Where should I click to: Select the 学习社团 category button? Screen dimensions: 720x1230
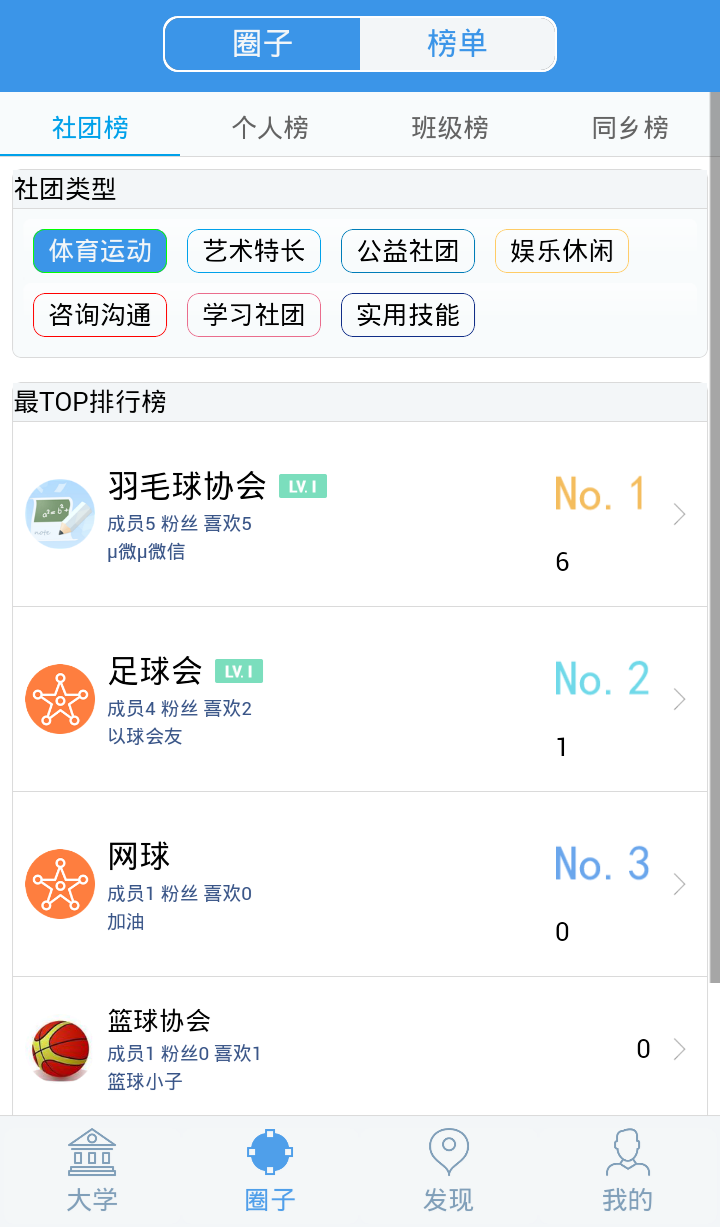click(254, 316)
